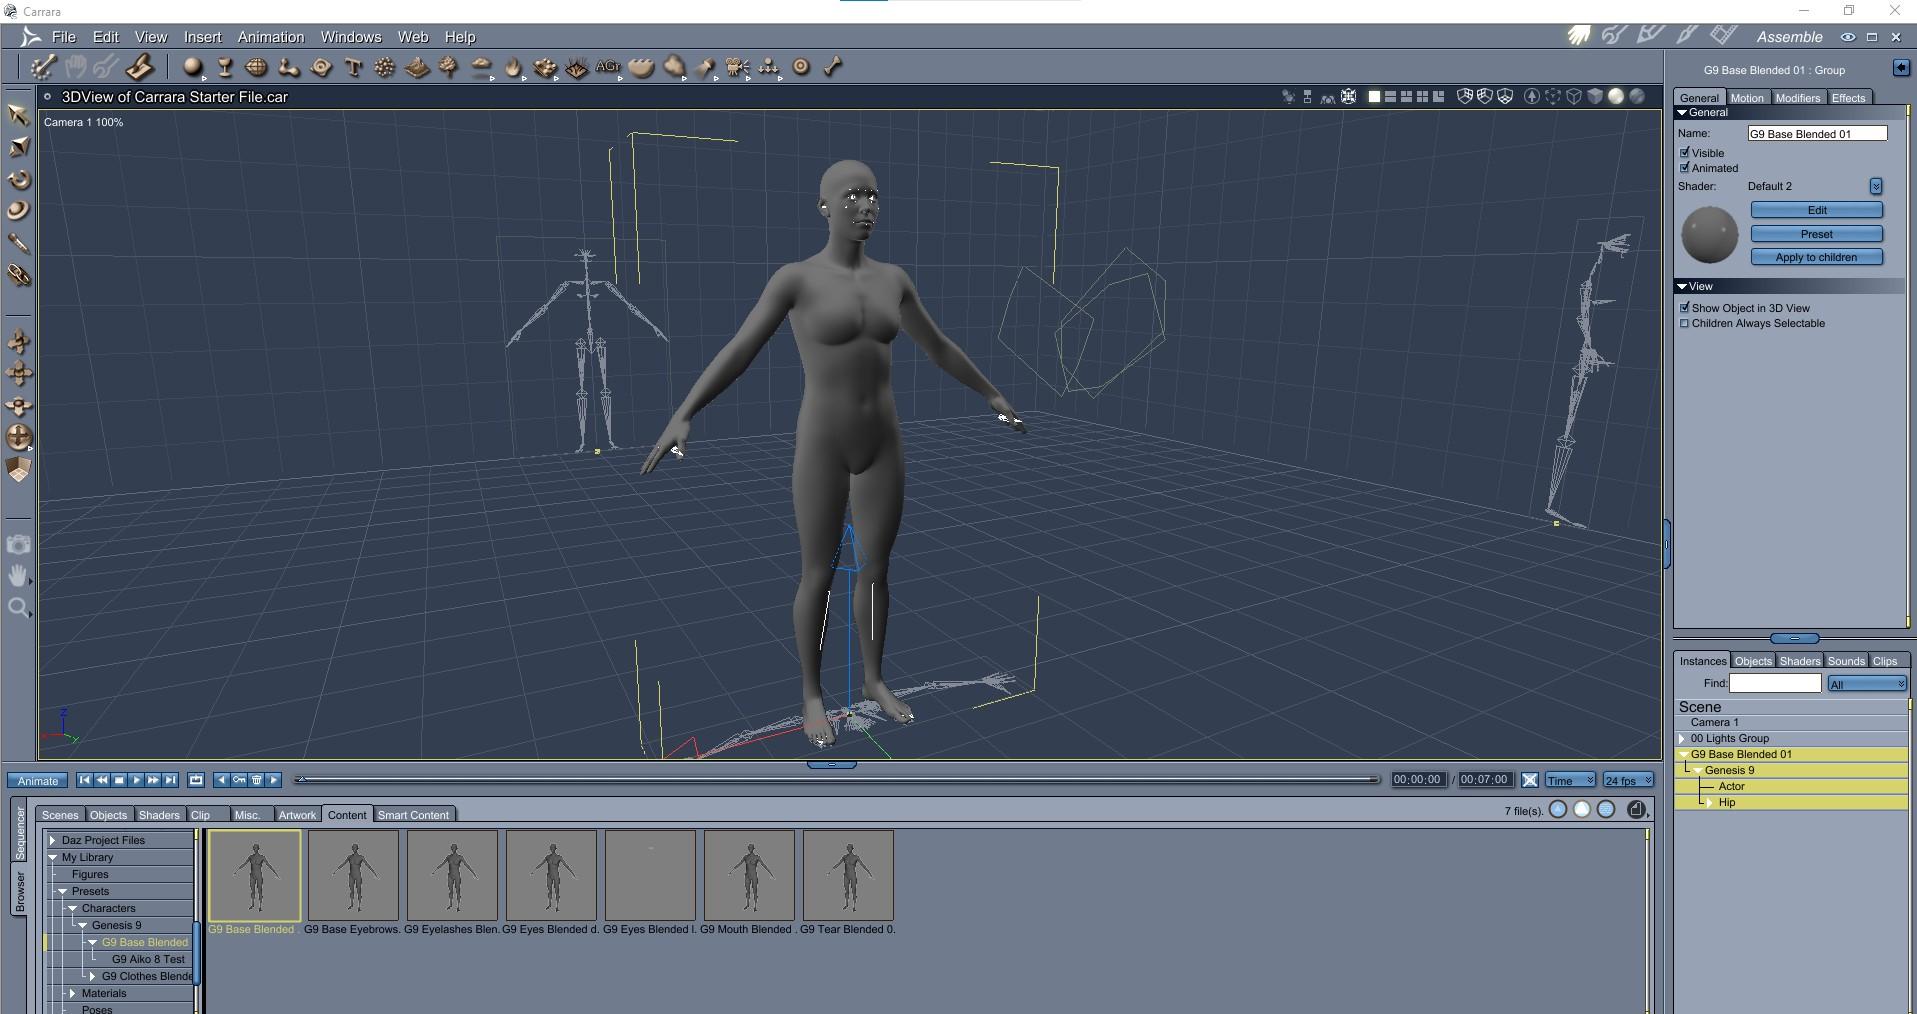Toggle the eye visibility icon near Assemble
Screen dimensions: 1917x1014
click(x=1848, y=37)
